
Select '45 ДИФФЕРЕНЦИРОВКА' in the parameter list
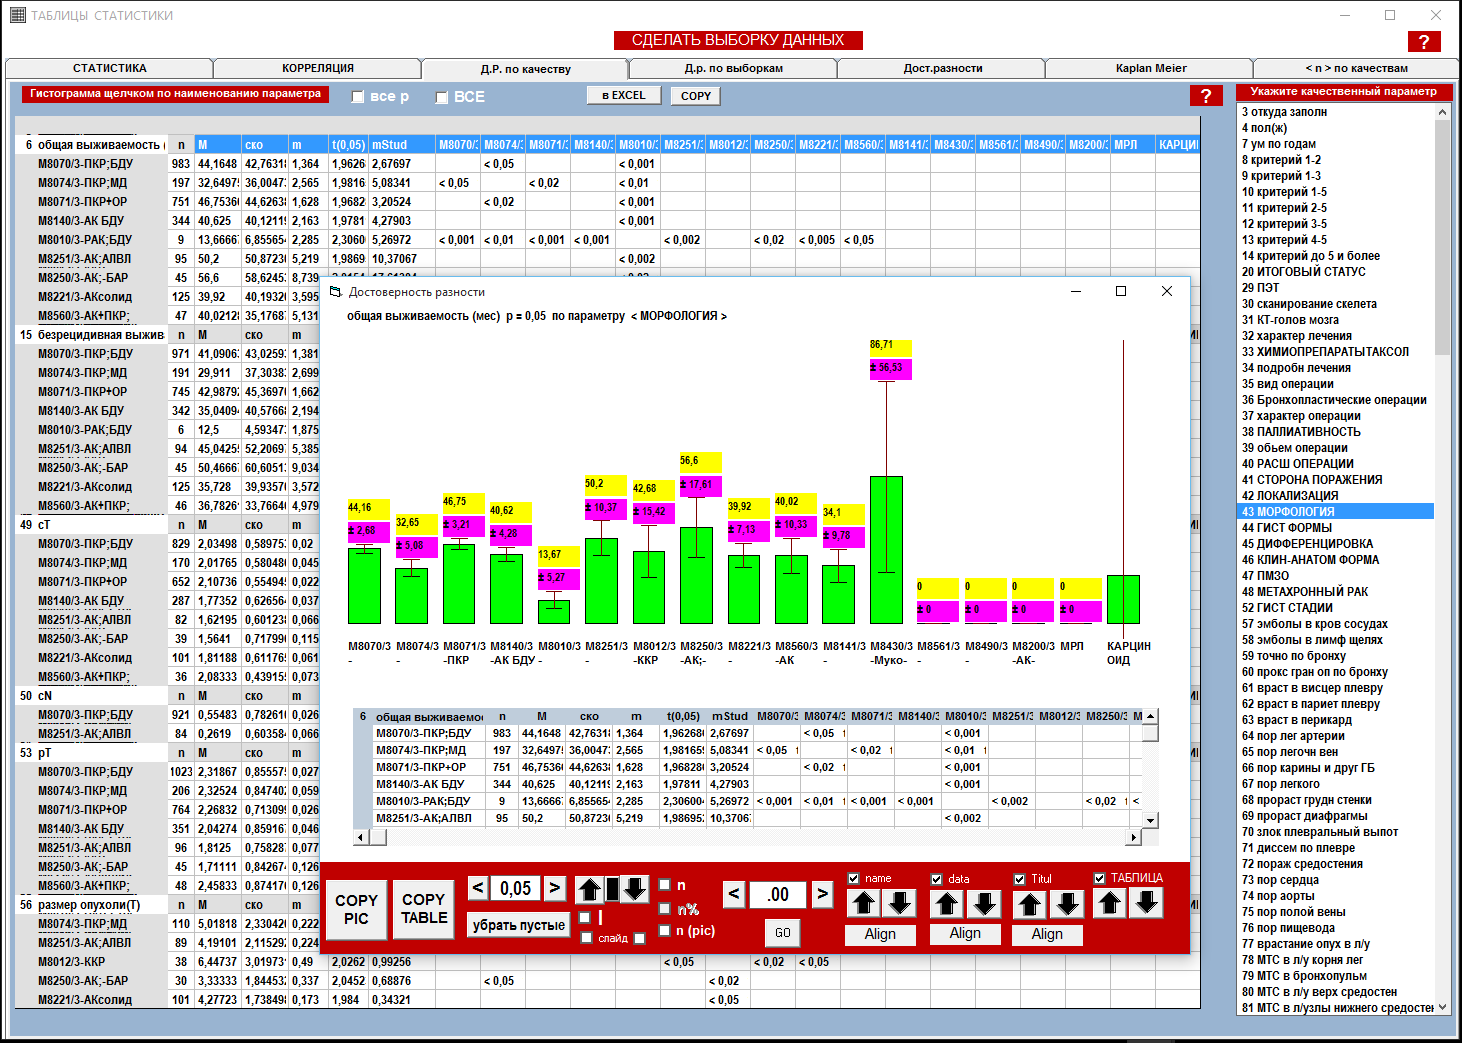coord(1307,544)
